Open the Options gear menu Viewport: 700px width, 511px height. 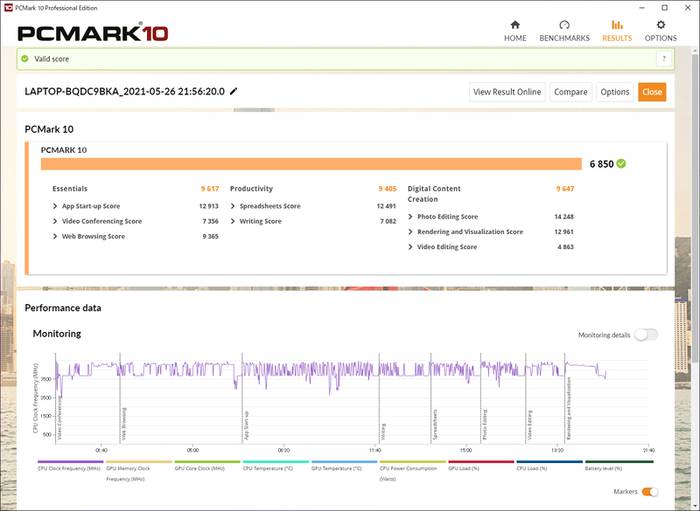click(x=660, y=31)
